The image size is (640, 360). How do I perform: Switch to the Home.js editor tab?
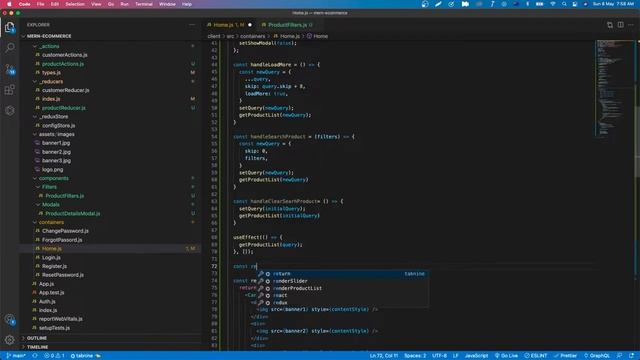click(229, 25)
